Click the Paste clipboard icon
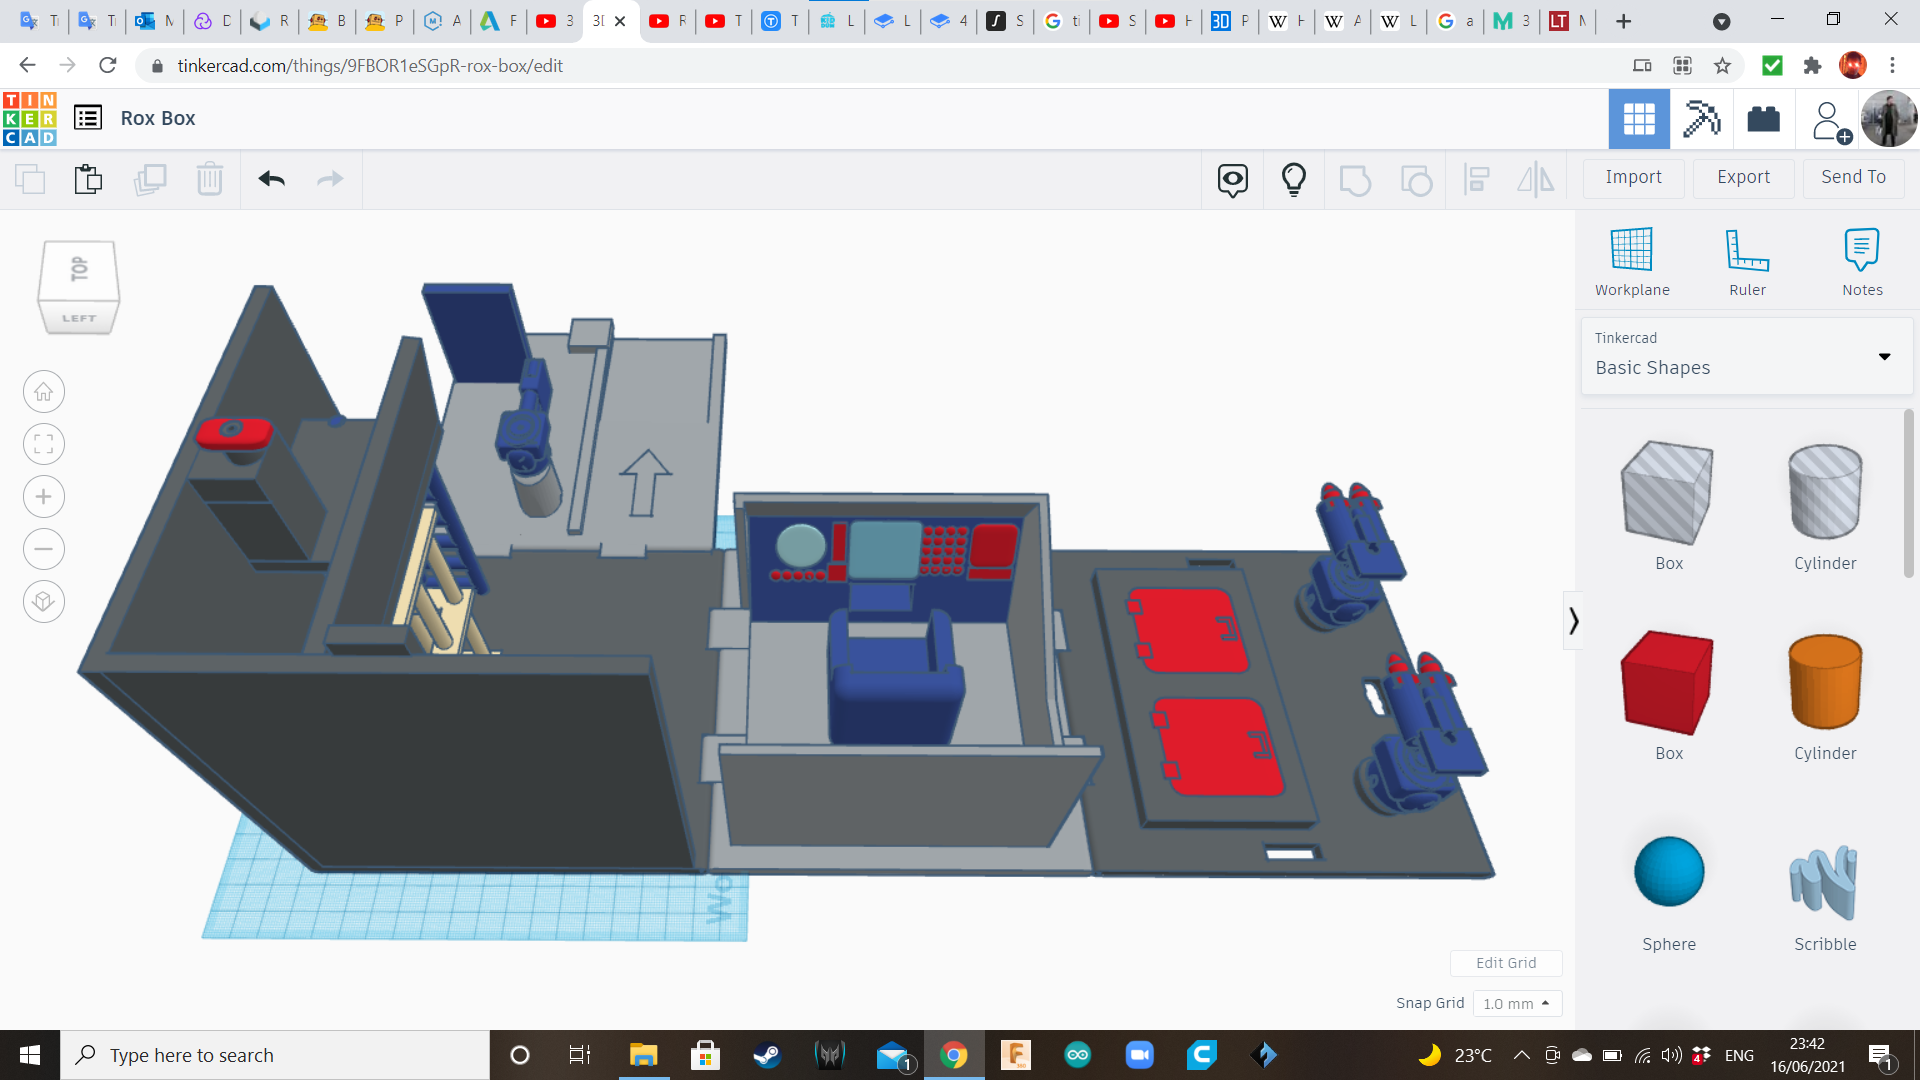The height and width of the screenshot is (1080, 1920). [88, 179]
